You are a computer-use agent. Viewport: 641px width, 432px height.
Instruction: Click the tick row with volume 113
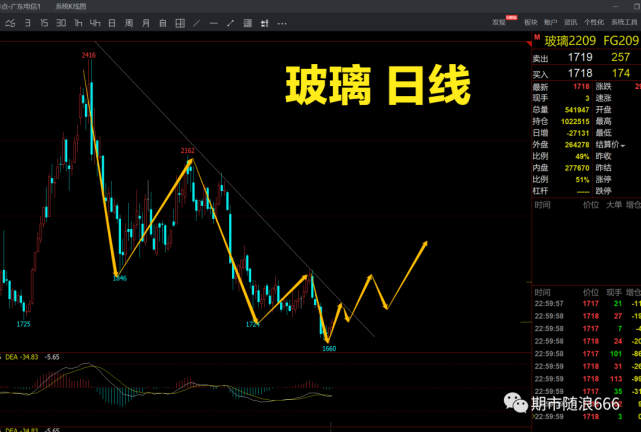tap(586, 379)
